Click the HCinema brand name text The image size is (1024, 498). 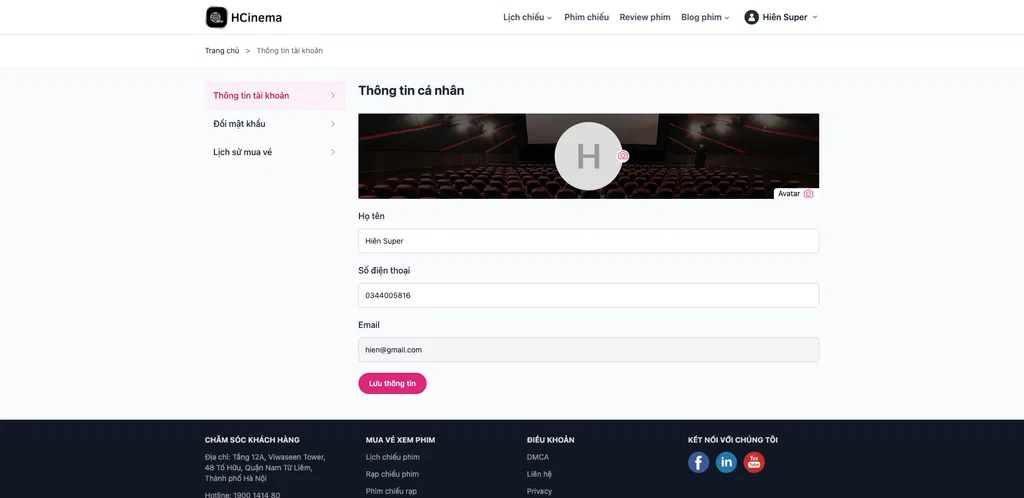point(257,18)
